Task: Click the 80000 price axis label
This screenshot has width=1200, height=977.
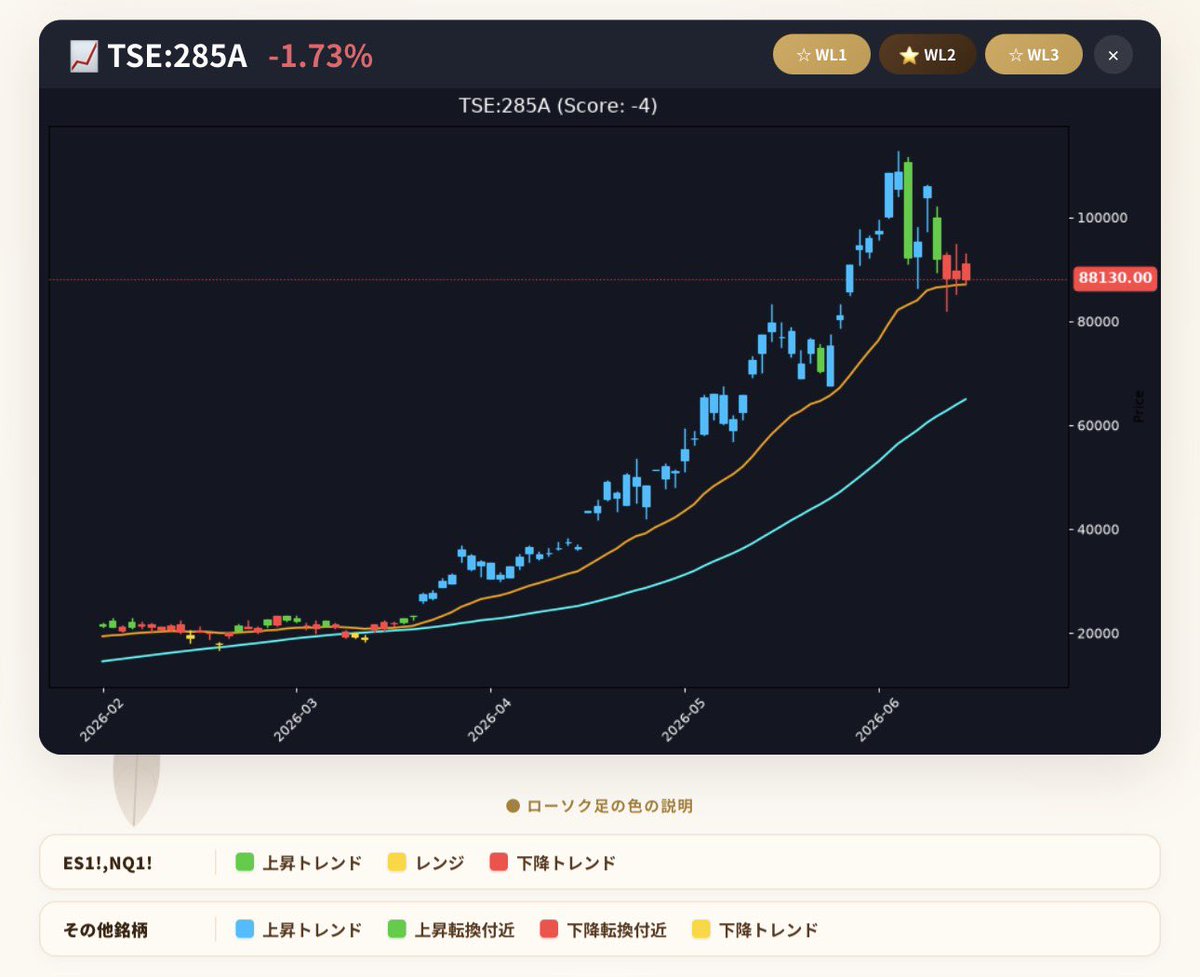Action: point(1098,322)
